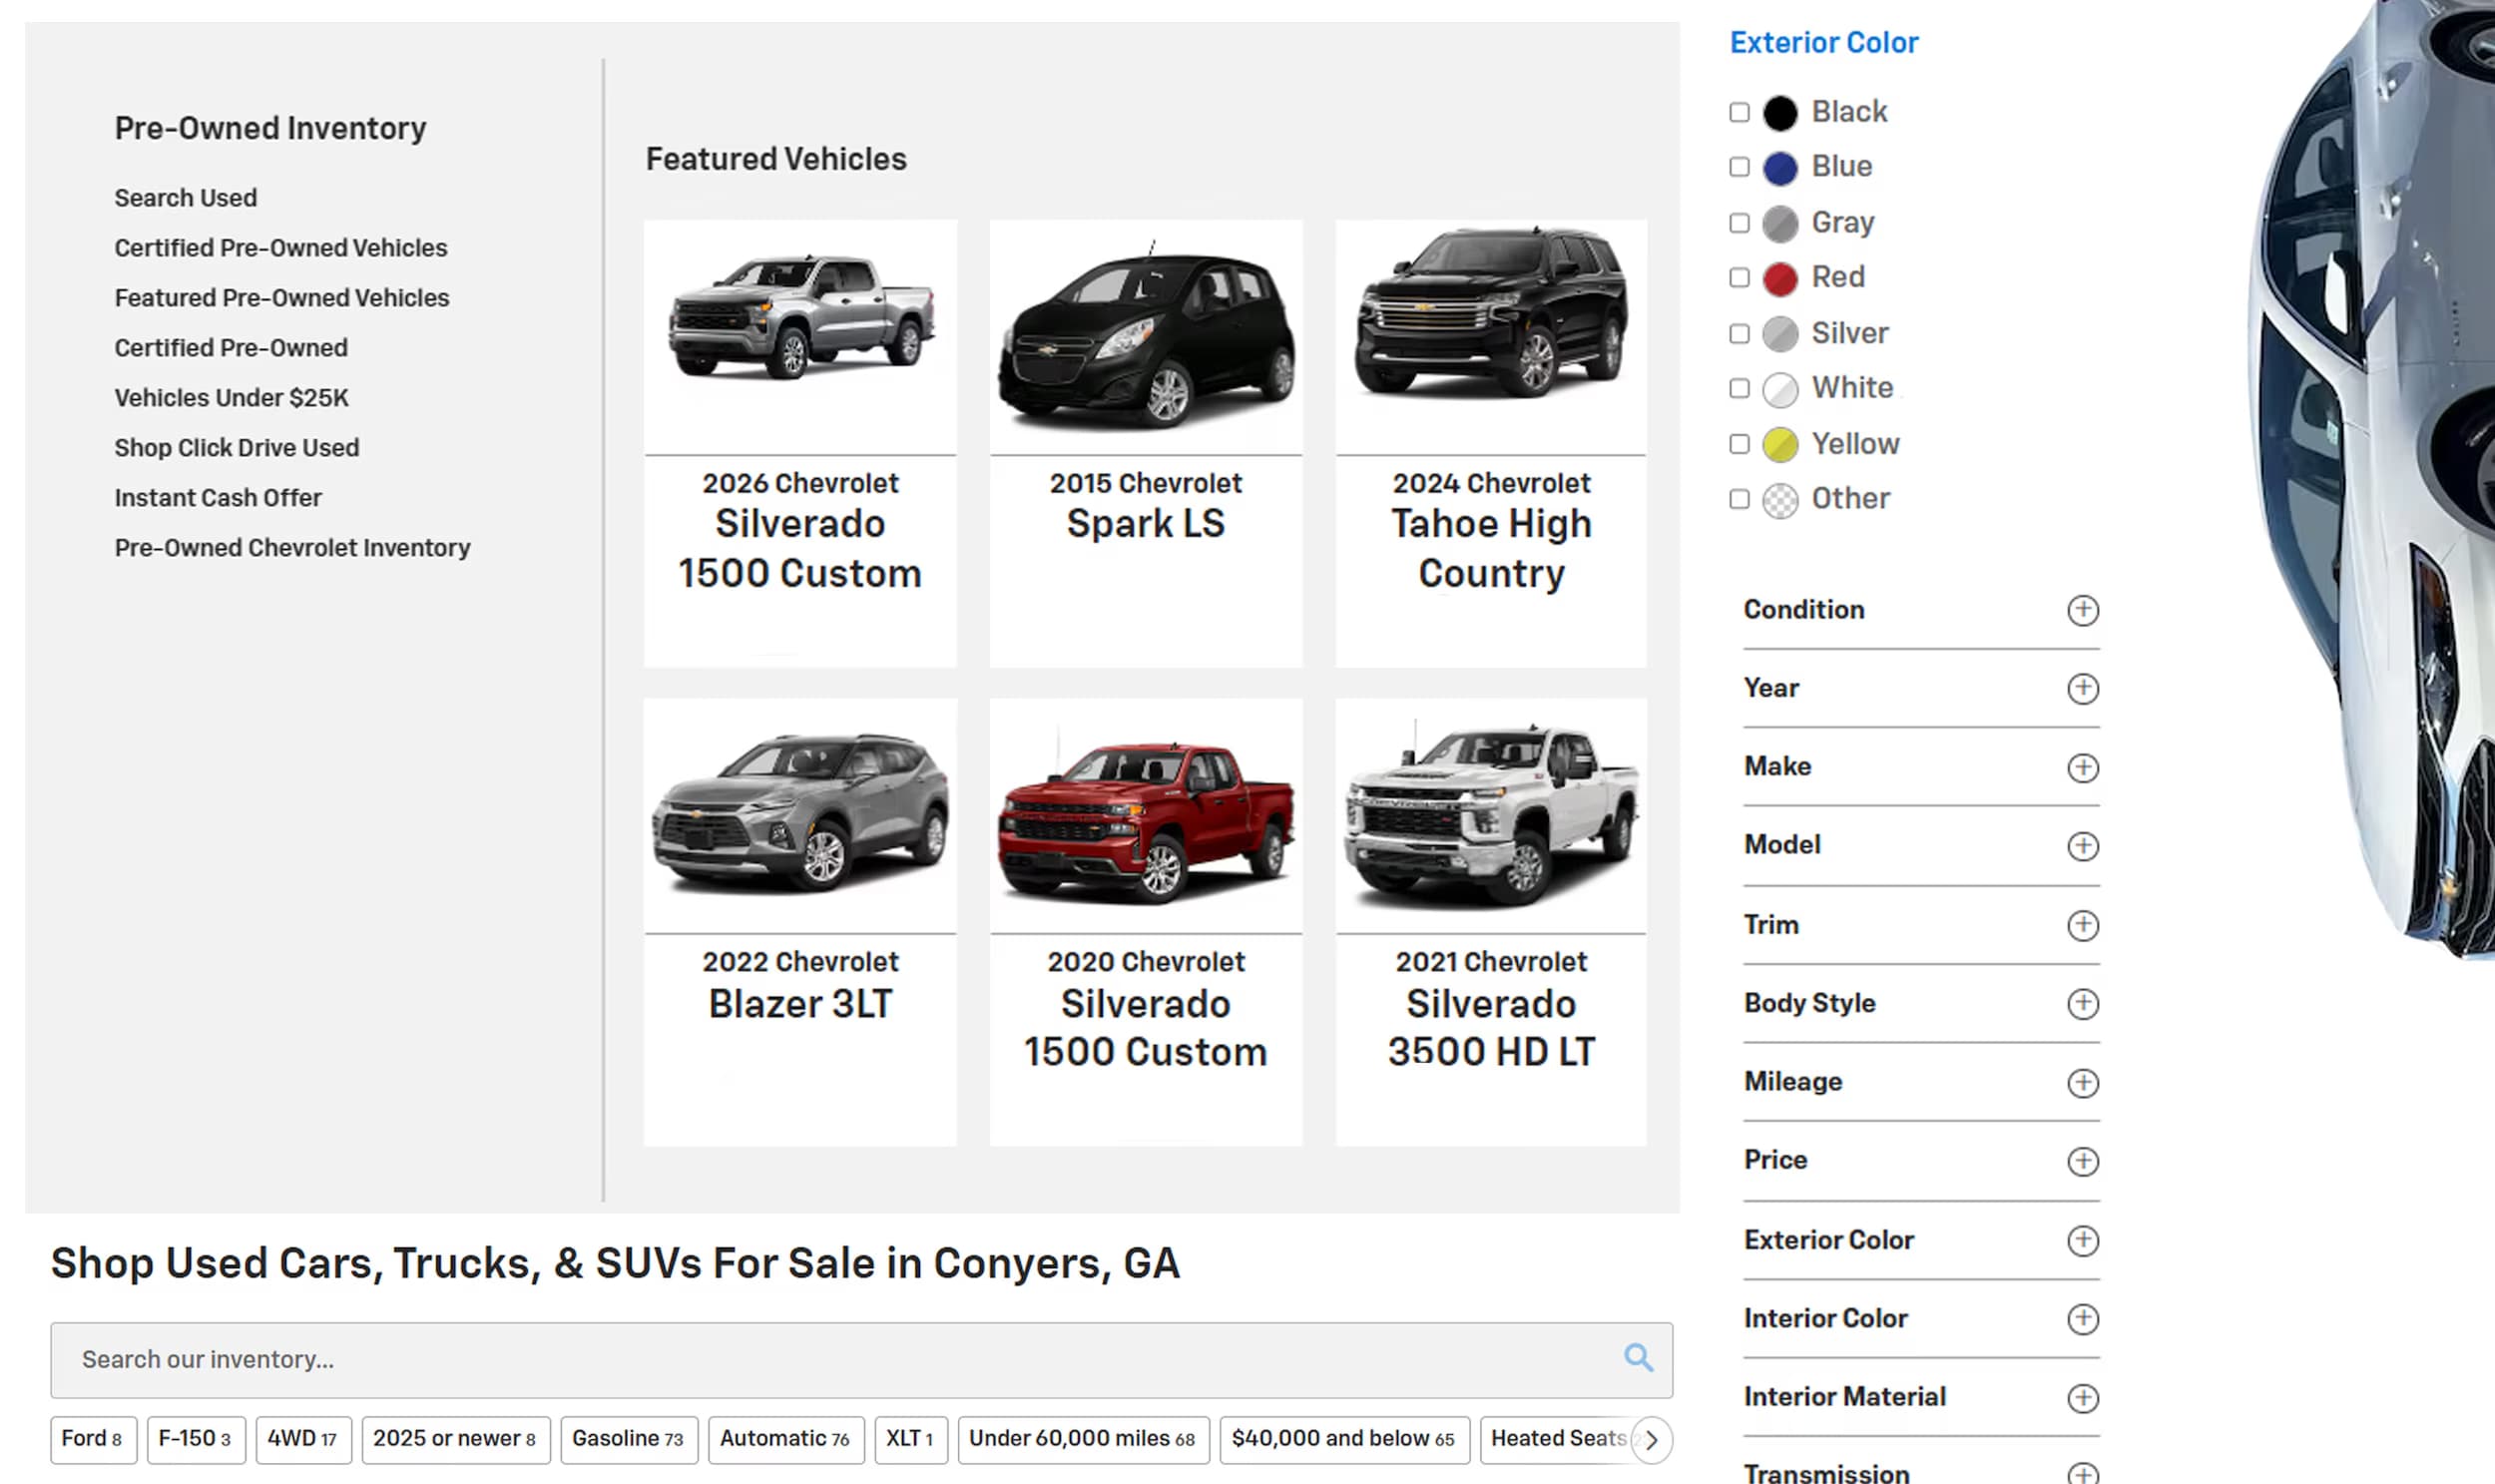Tick the Silver color checkbox
This screenshot has width=2495, height=1484.
click(1739, 333)
